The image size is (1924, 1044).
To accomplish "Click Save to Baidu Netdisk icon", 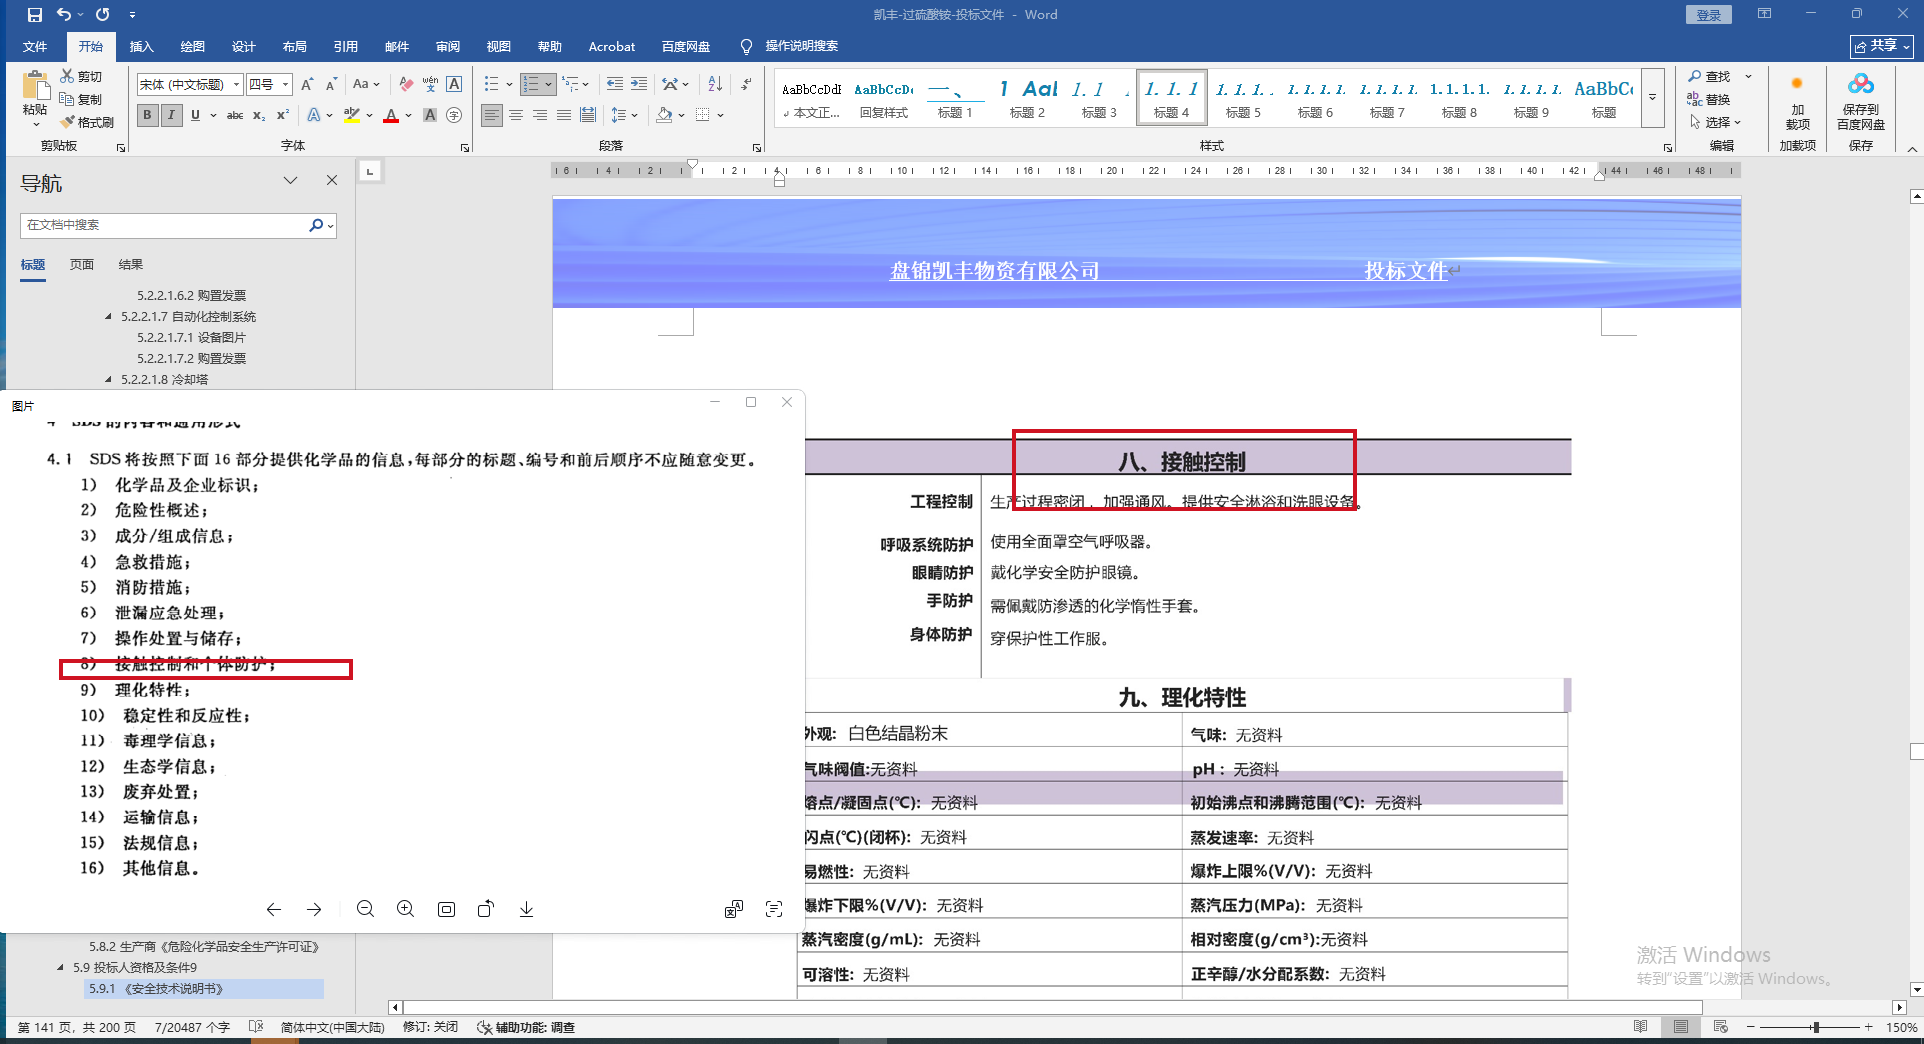I will [x=1860, y=100].
